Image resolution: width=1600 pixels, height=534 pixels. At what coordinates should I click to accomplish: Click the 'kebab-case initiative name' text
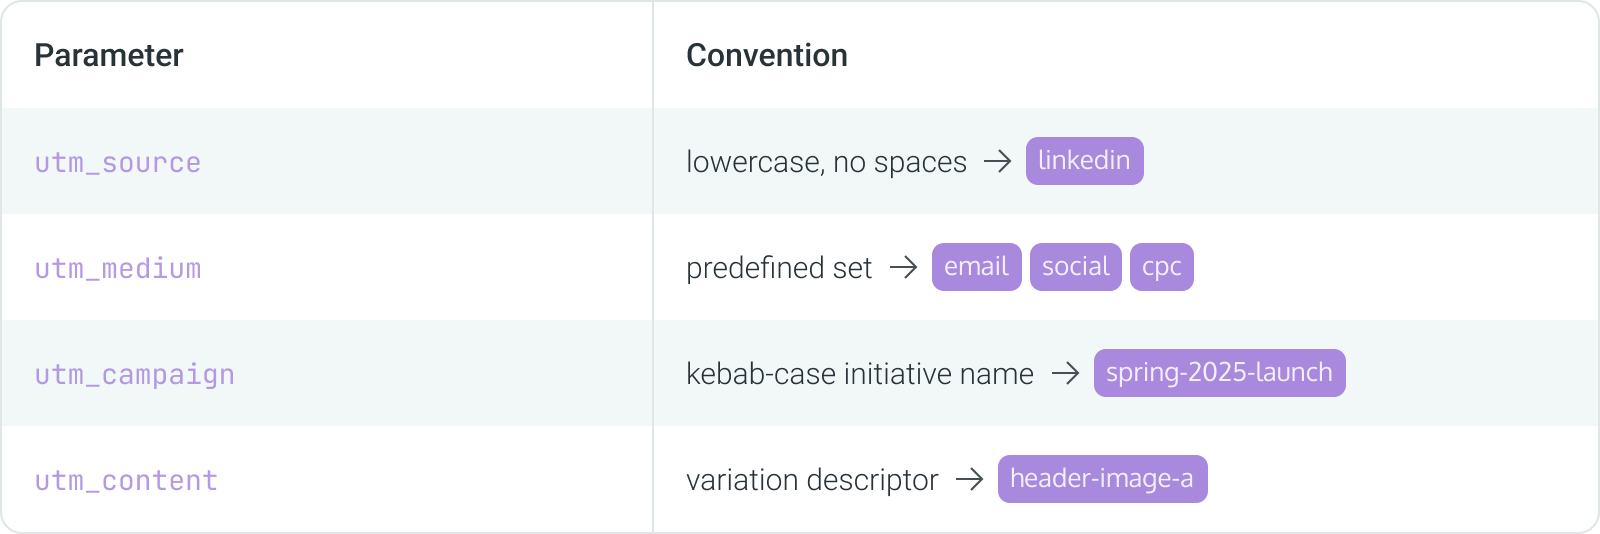860,373
